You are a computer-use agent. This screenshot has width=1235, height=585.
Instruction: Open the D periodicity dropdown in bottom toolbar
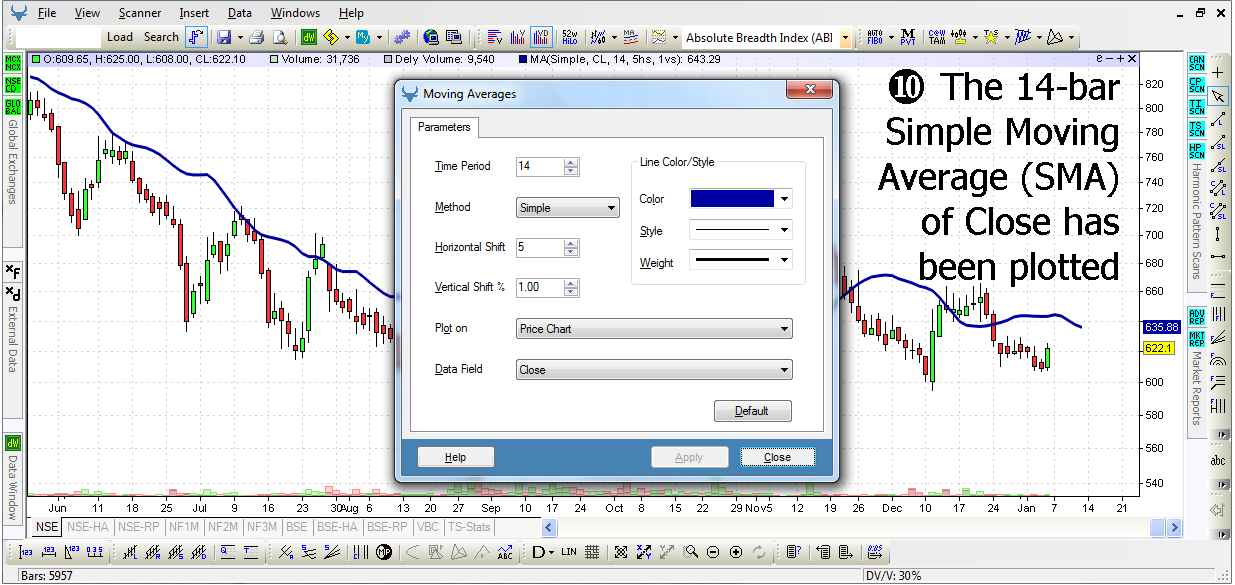(550, 552)
